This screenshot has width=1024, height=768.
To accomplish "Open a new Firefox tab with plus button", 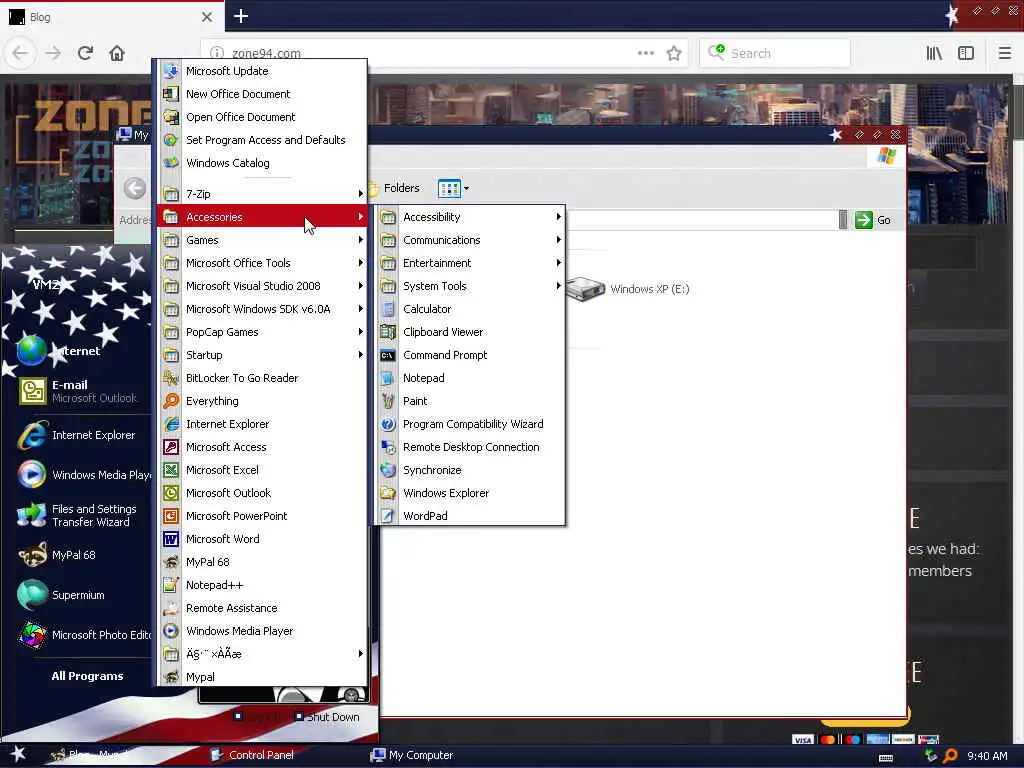I will (241, 16).
